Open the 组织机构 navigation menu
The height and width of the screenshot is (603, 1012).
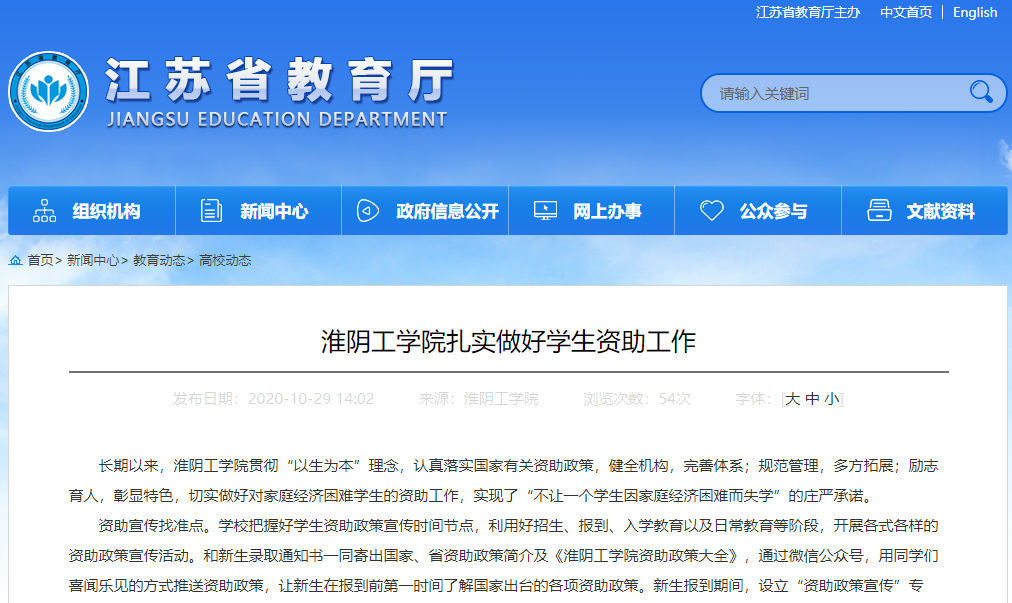106,211
